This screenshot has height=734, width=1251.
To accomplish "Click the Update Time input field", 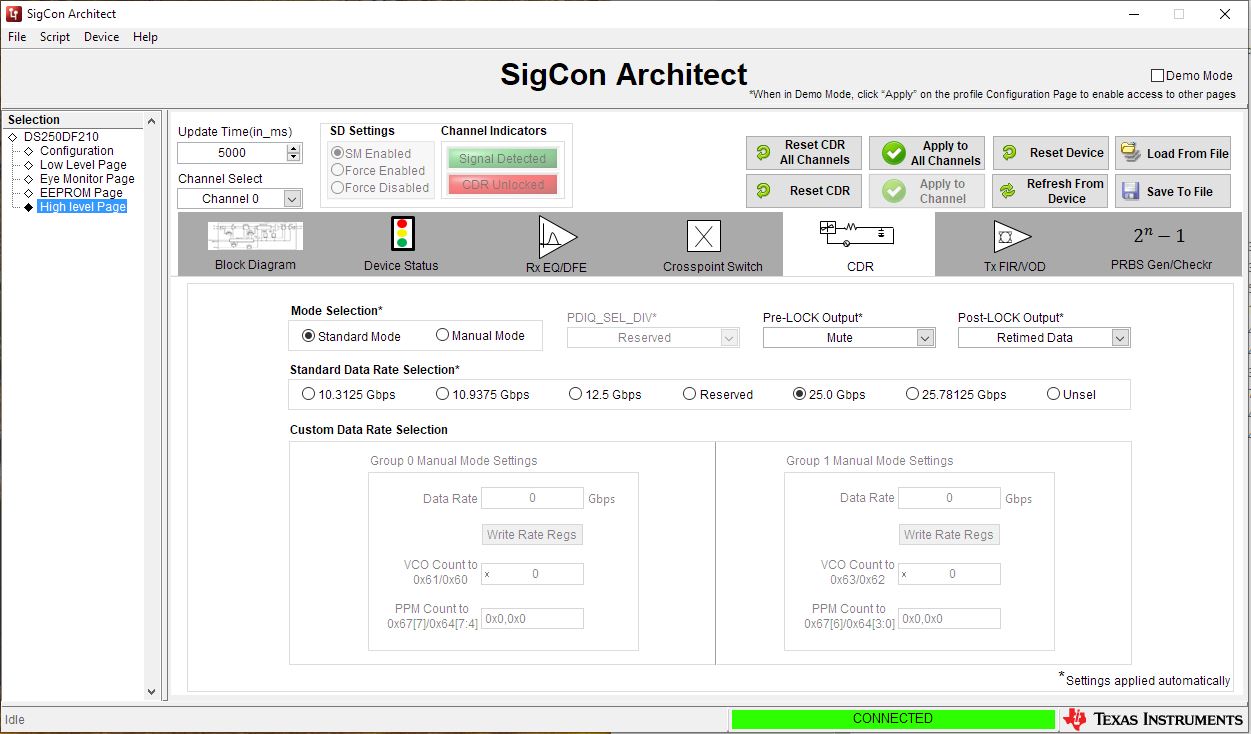I will coord(232,153).
